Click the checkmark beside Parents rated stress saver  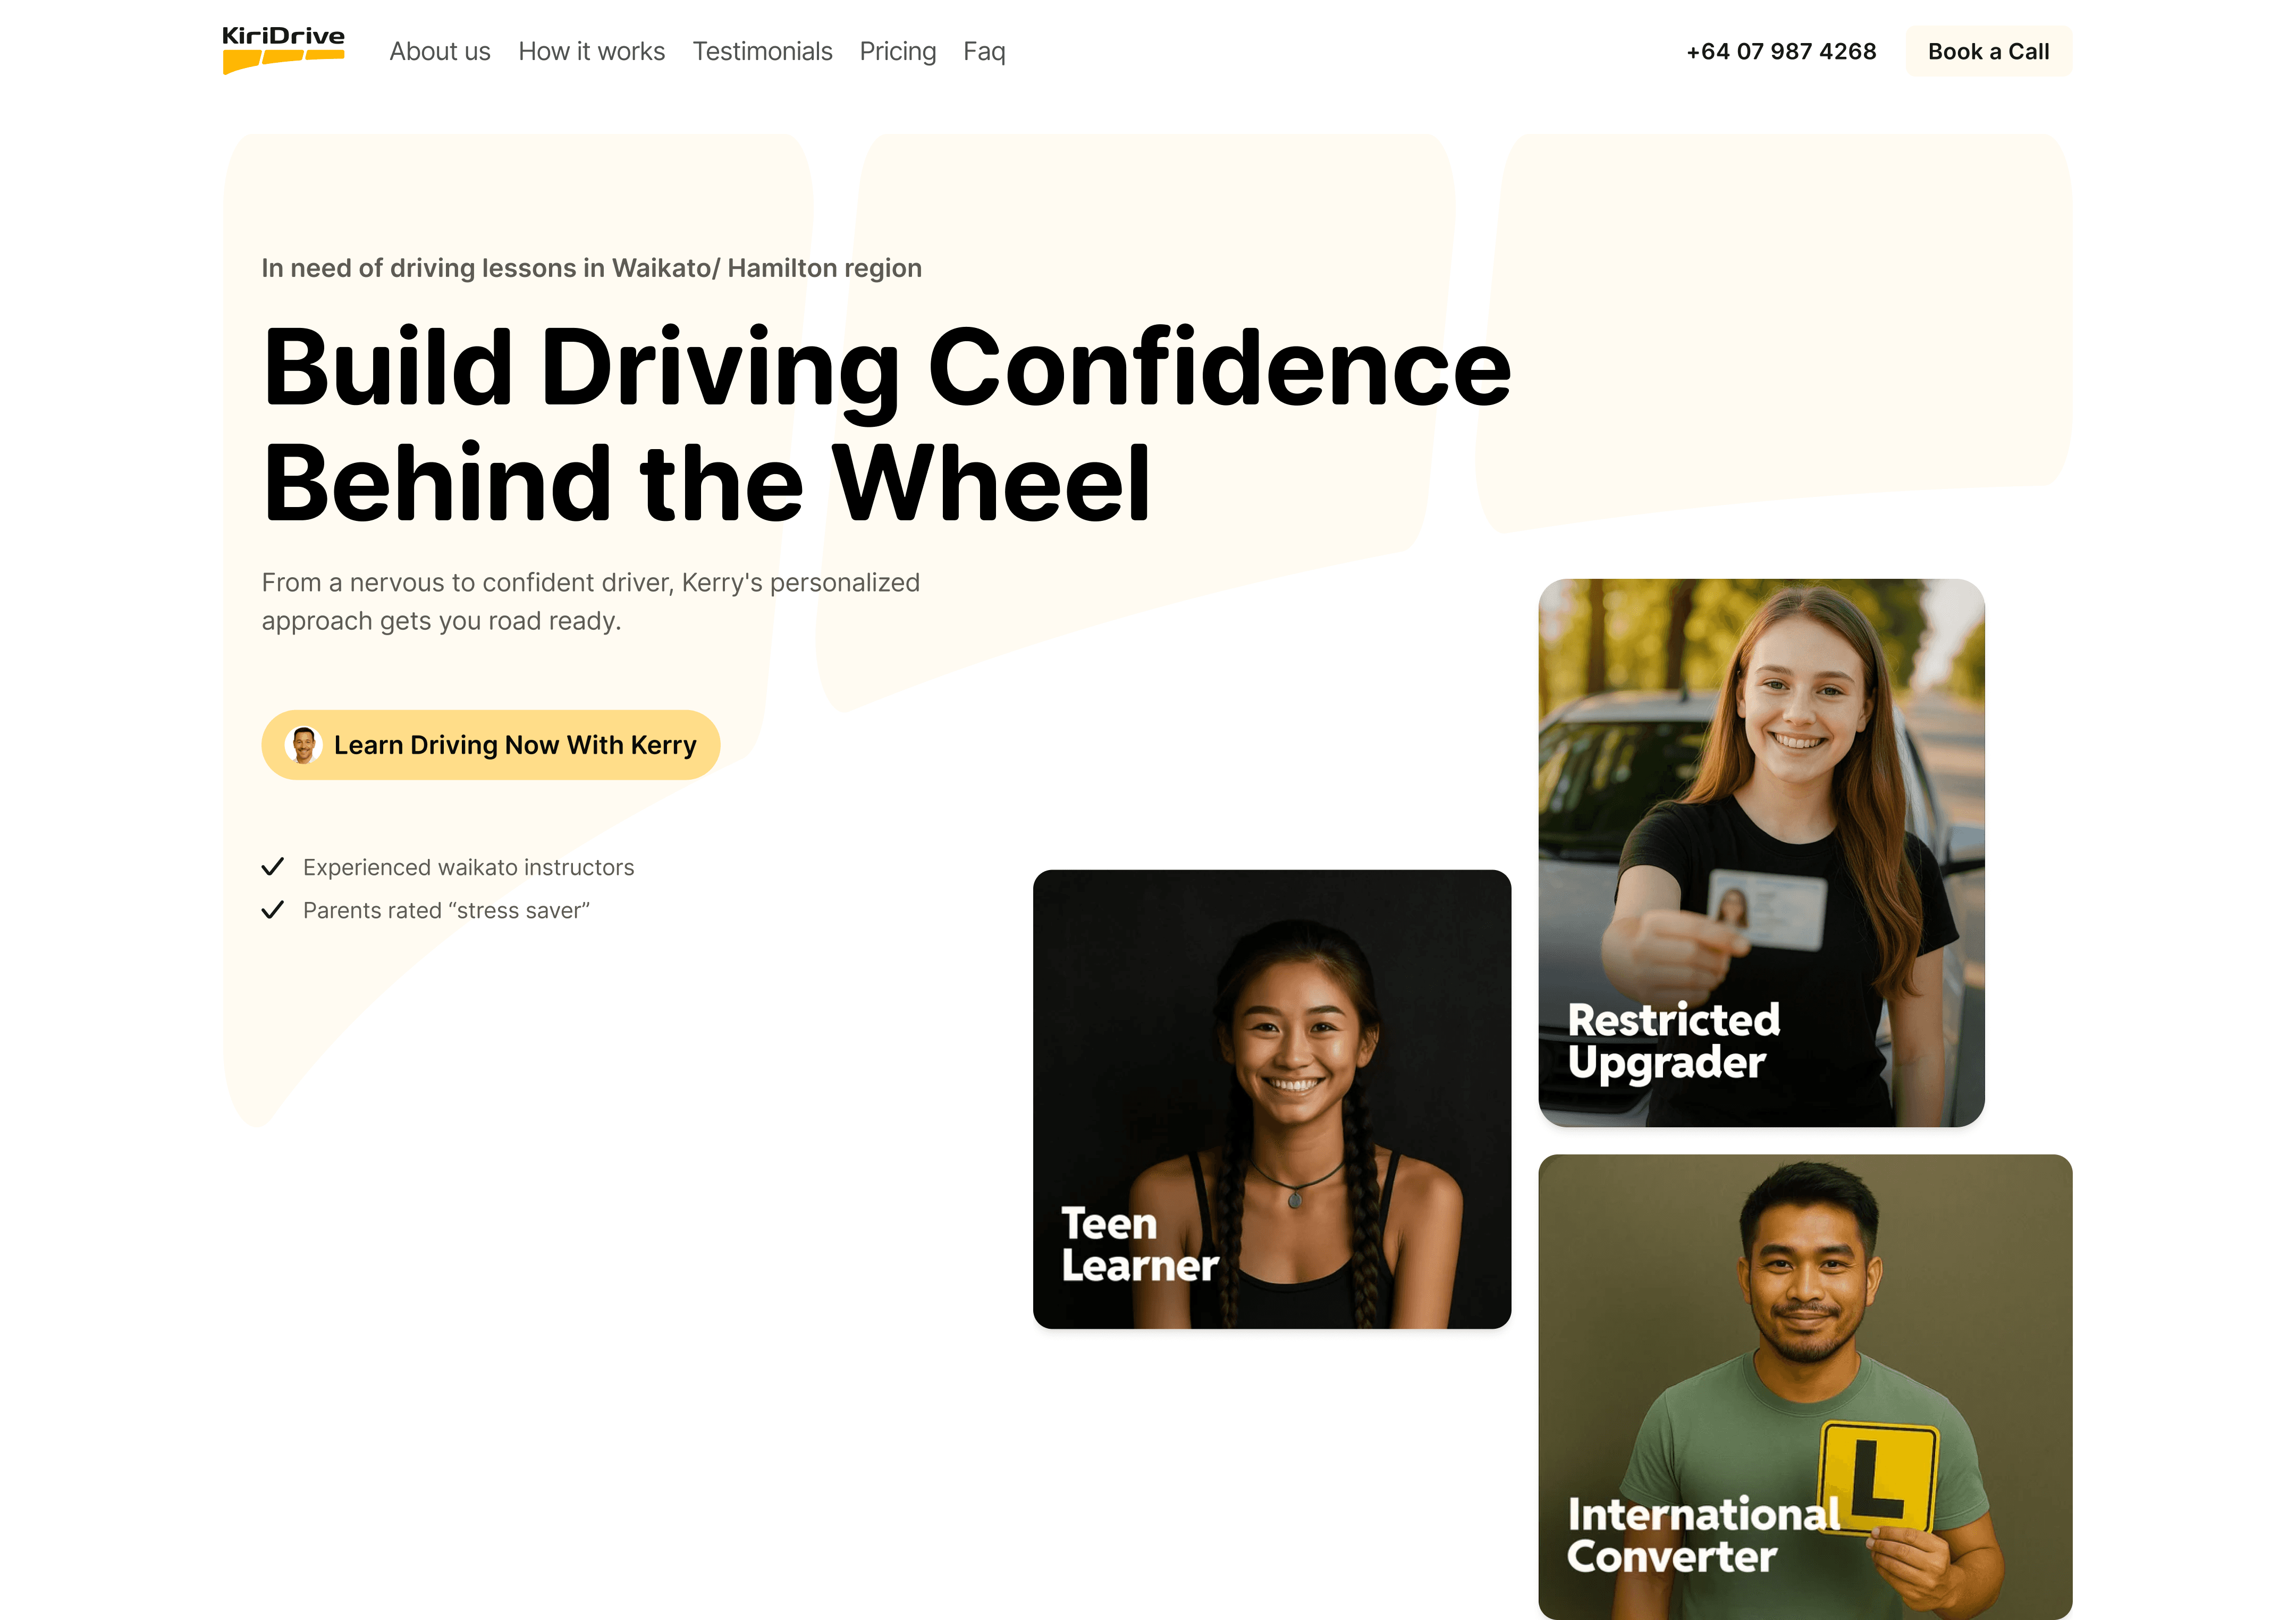click(x=272, y=910)
